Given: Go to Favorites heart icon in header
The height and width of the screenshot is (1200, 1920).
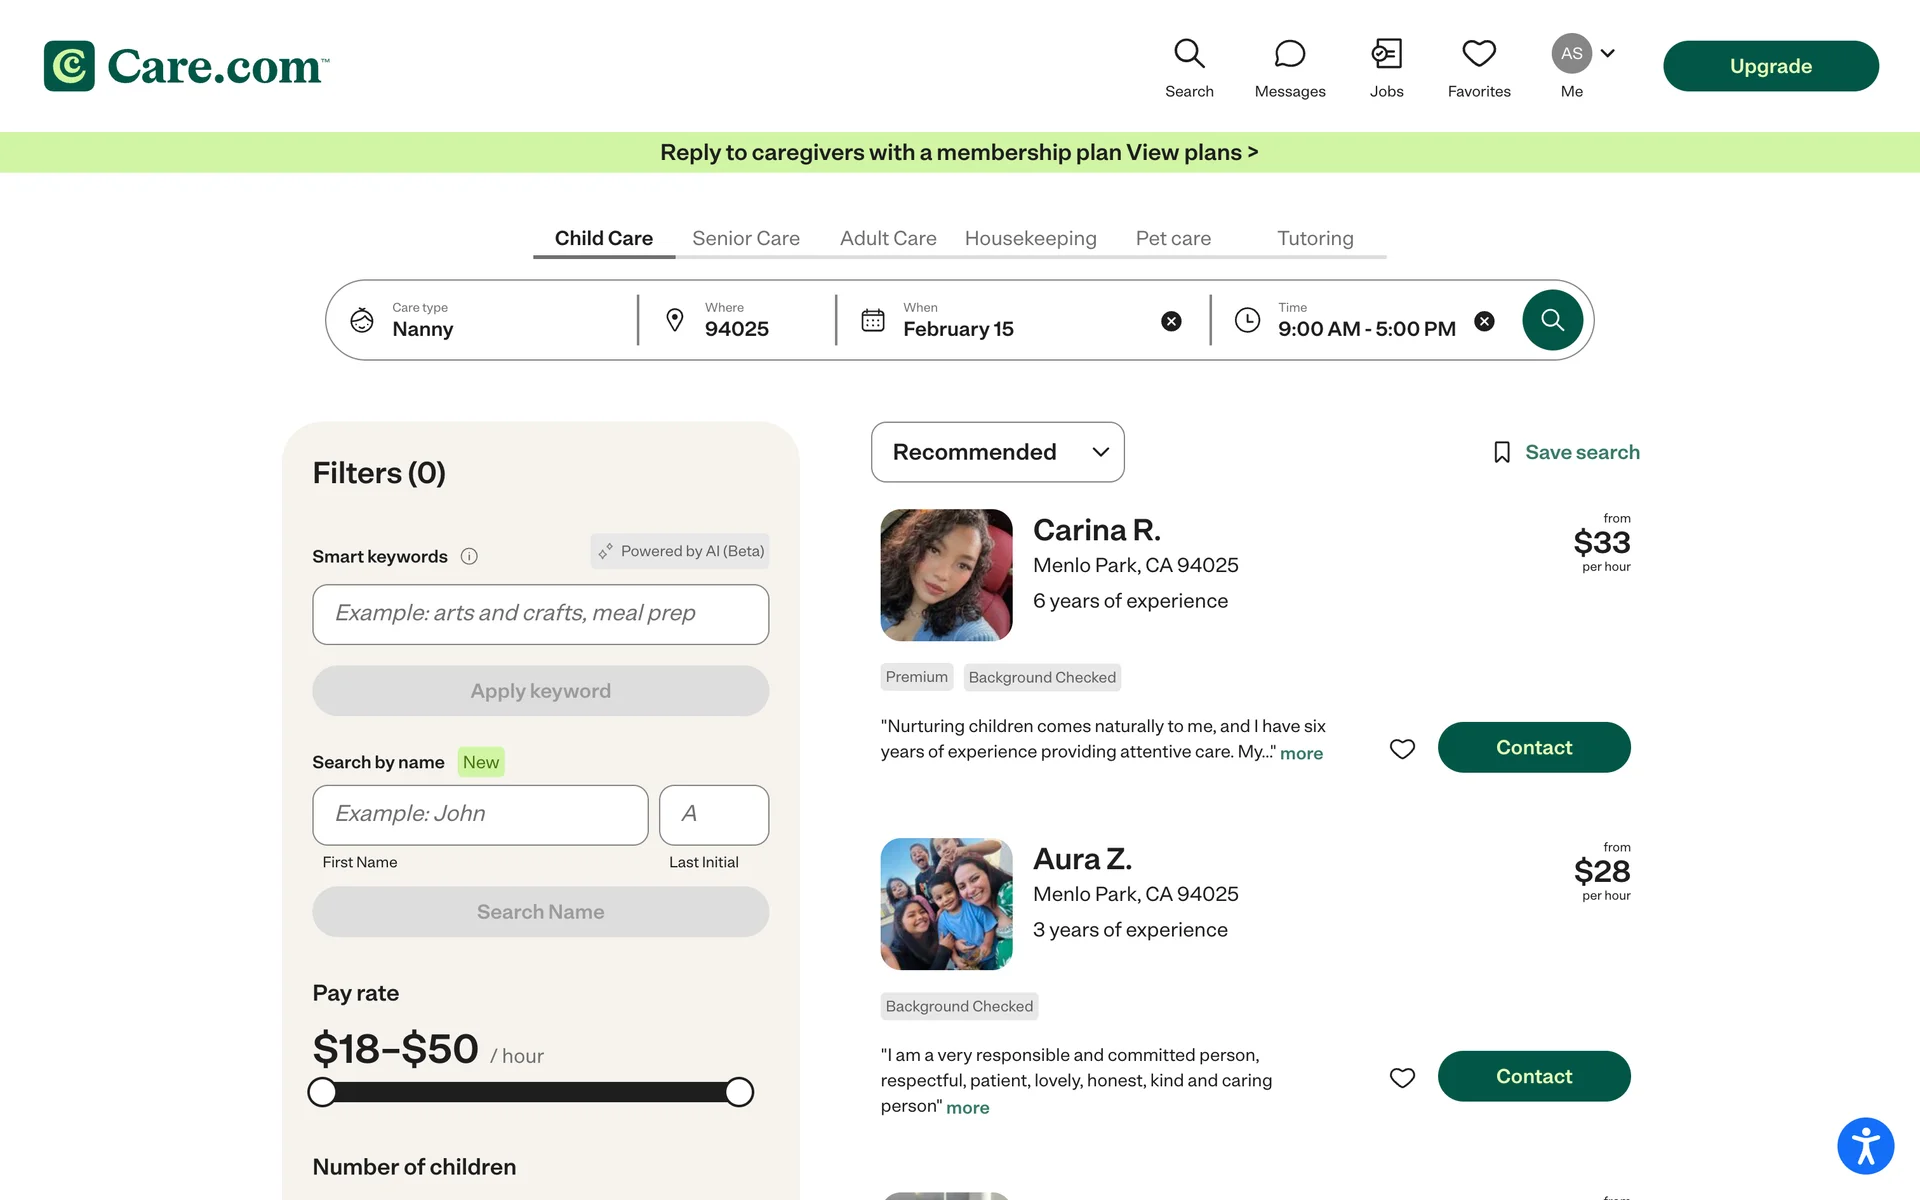Looking at the screenshot, I should point(1478,68).
